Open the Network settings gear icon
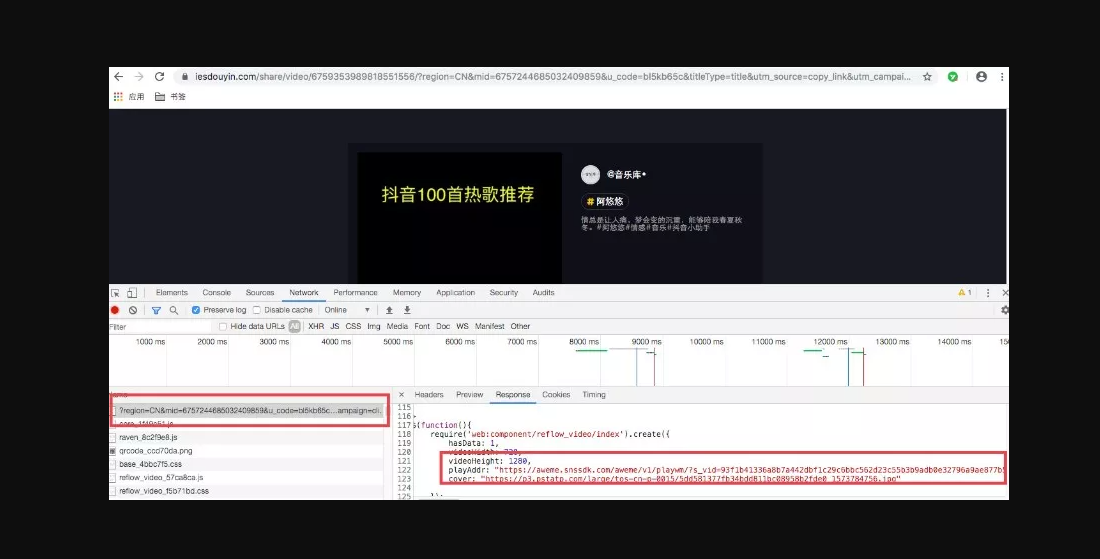Image resolution: width=1100 pixels, height=559 pixels. tap(1005, 310)
